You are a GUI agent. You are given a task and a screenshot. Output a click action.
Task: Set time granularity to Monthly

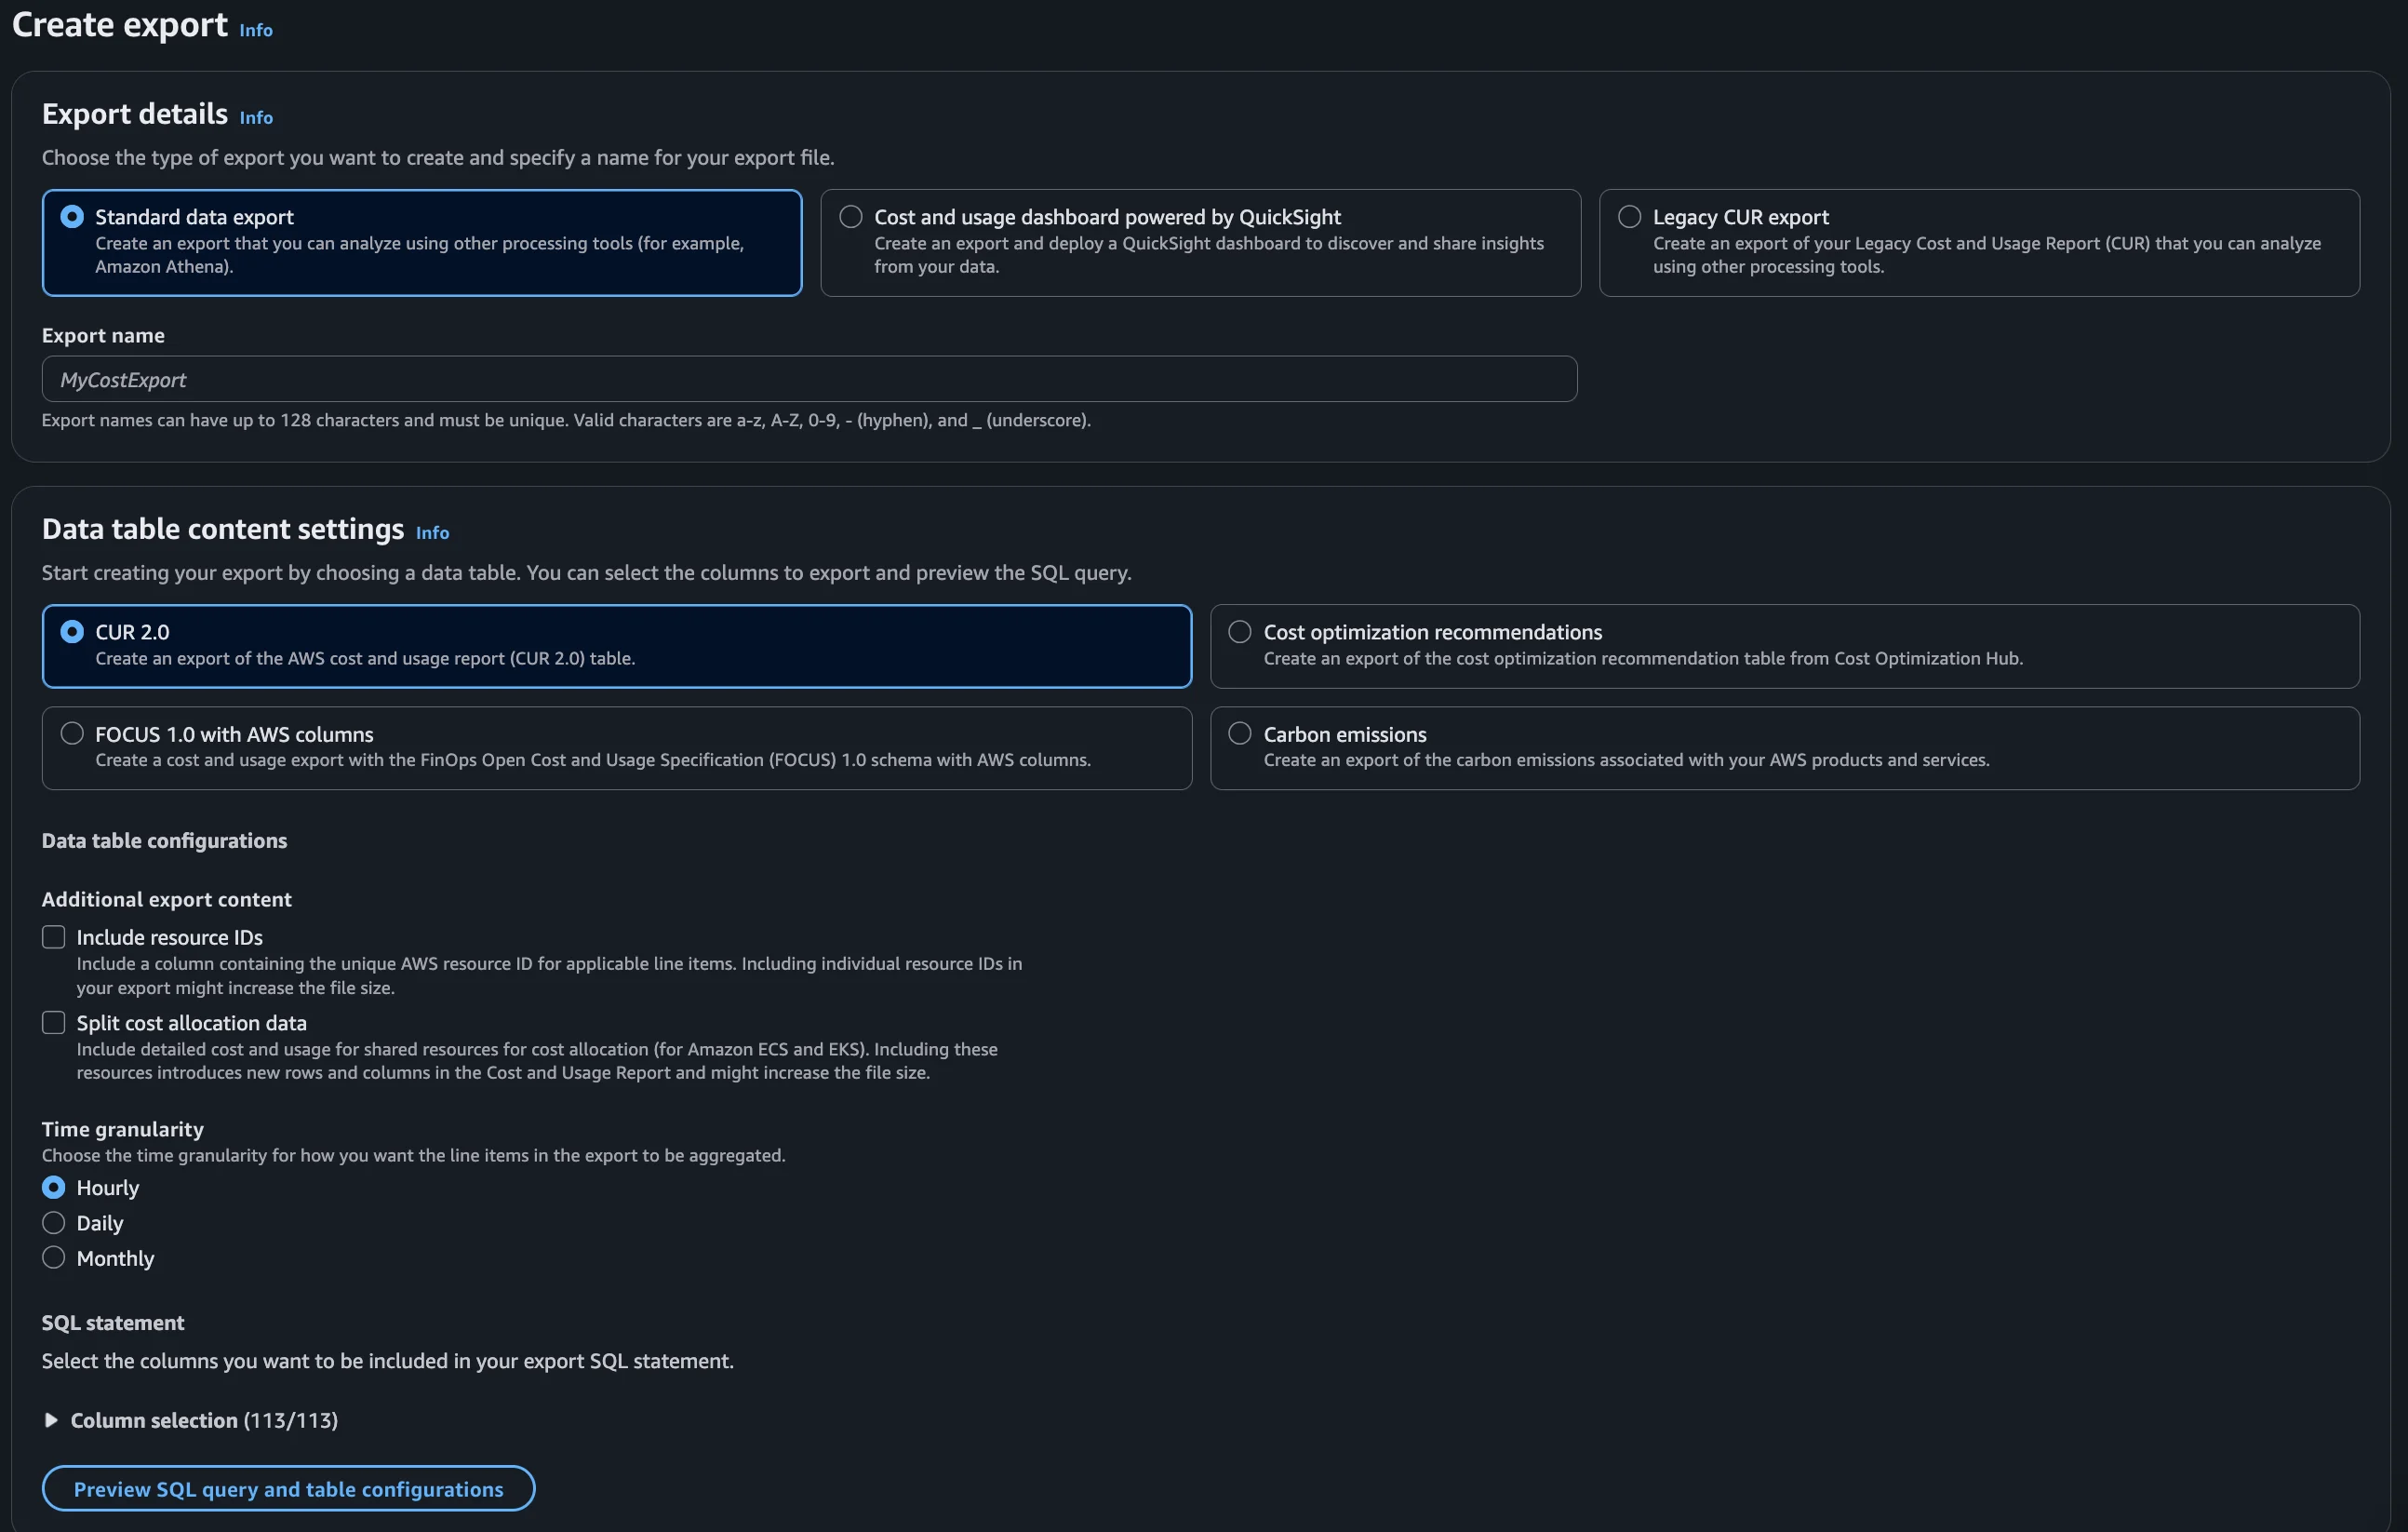click(x=54, y=1258)
